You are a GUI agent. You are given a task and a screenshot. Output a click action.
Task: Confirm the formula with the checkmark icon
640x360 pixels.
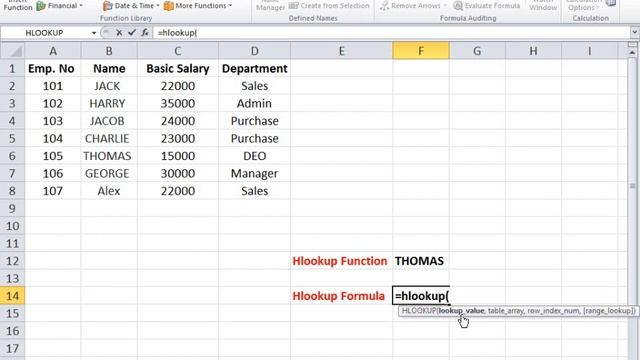pos(131,33)
